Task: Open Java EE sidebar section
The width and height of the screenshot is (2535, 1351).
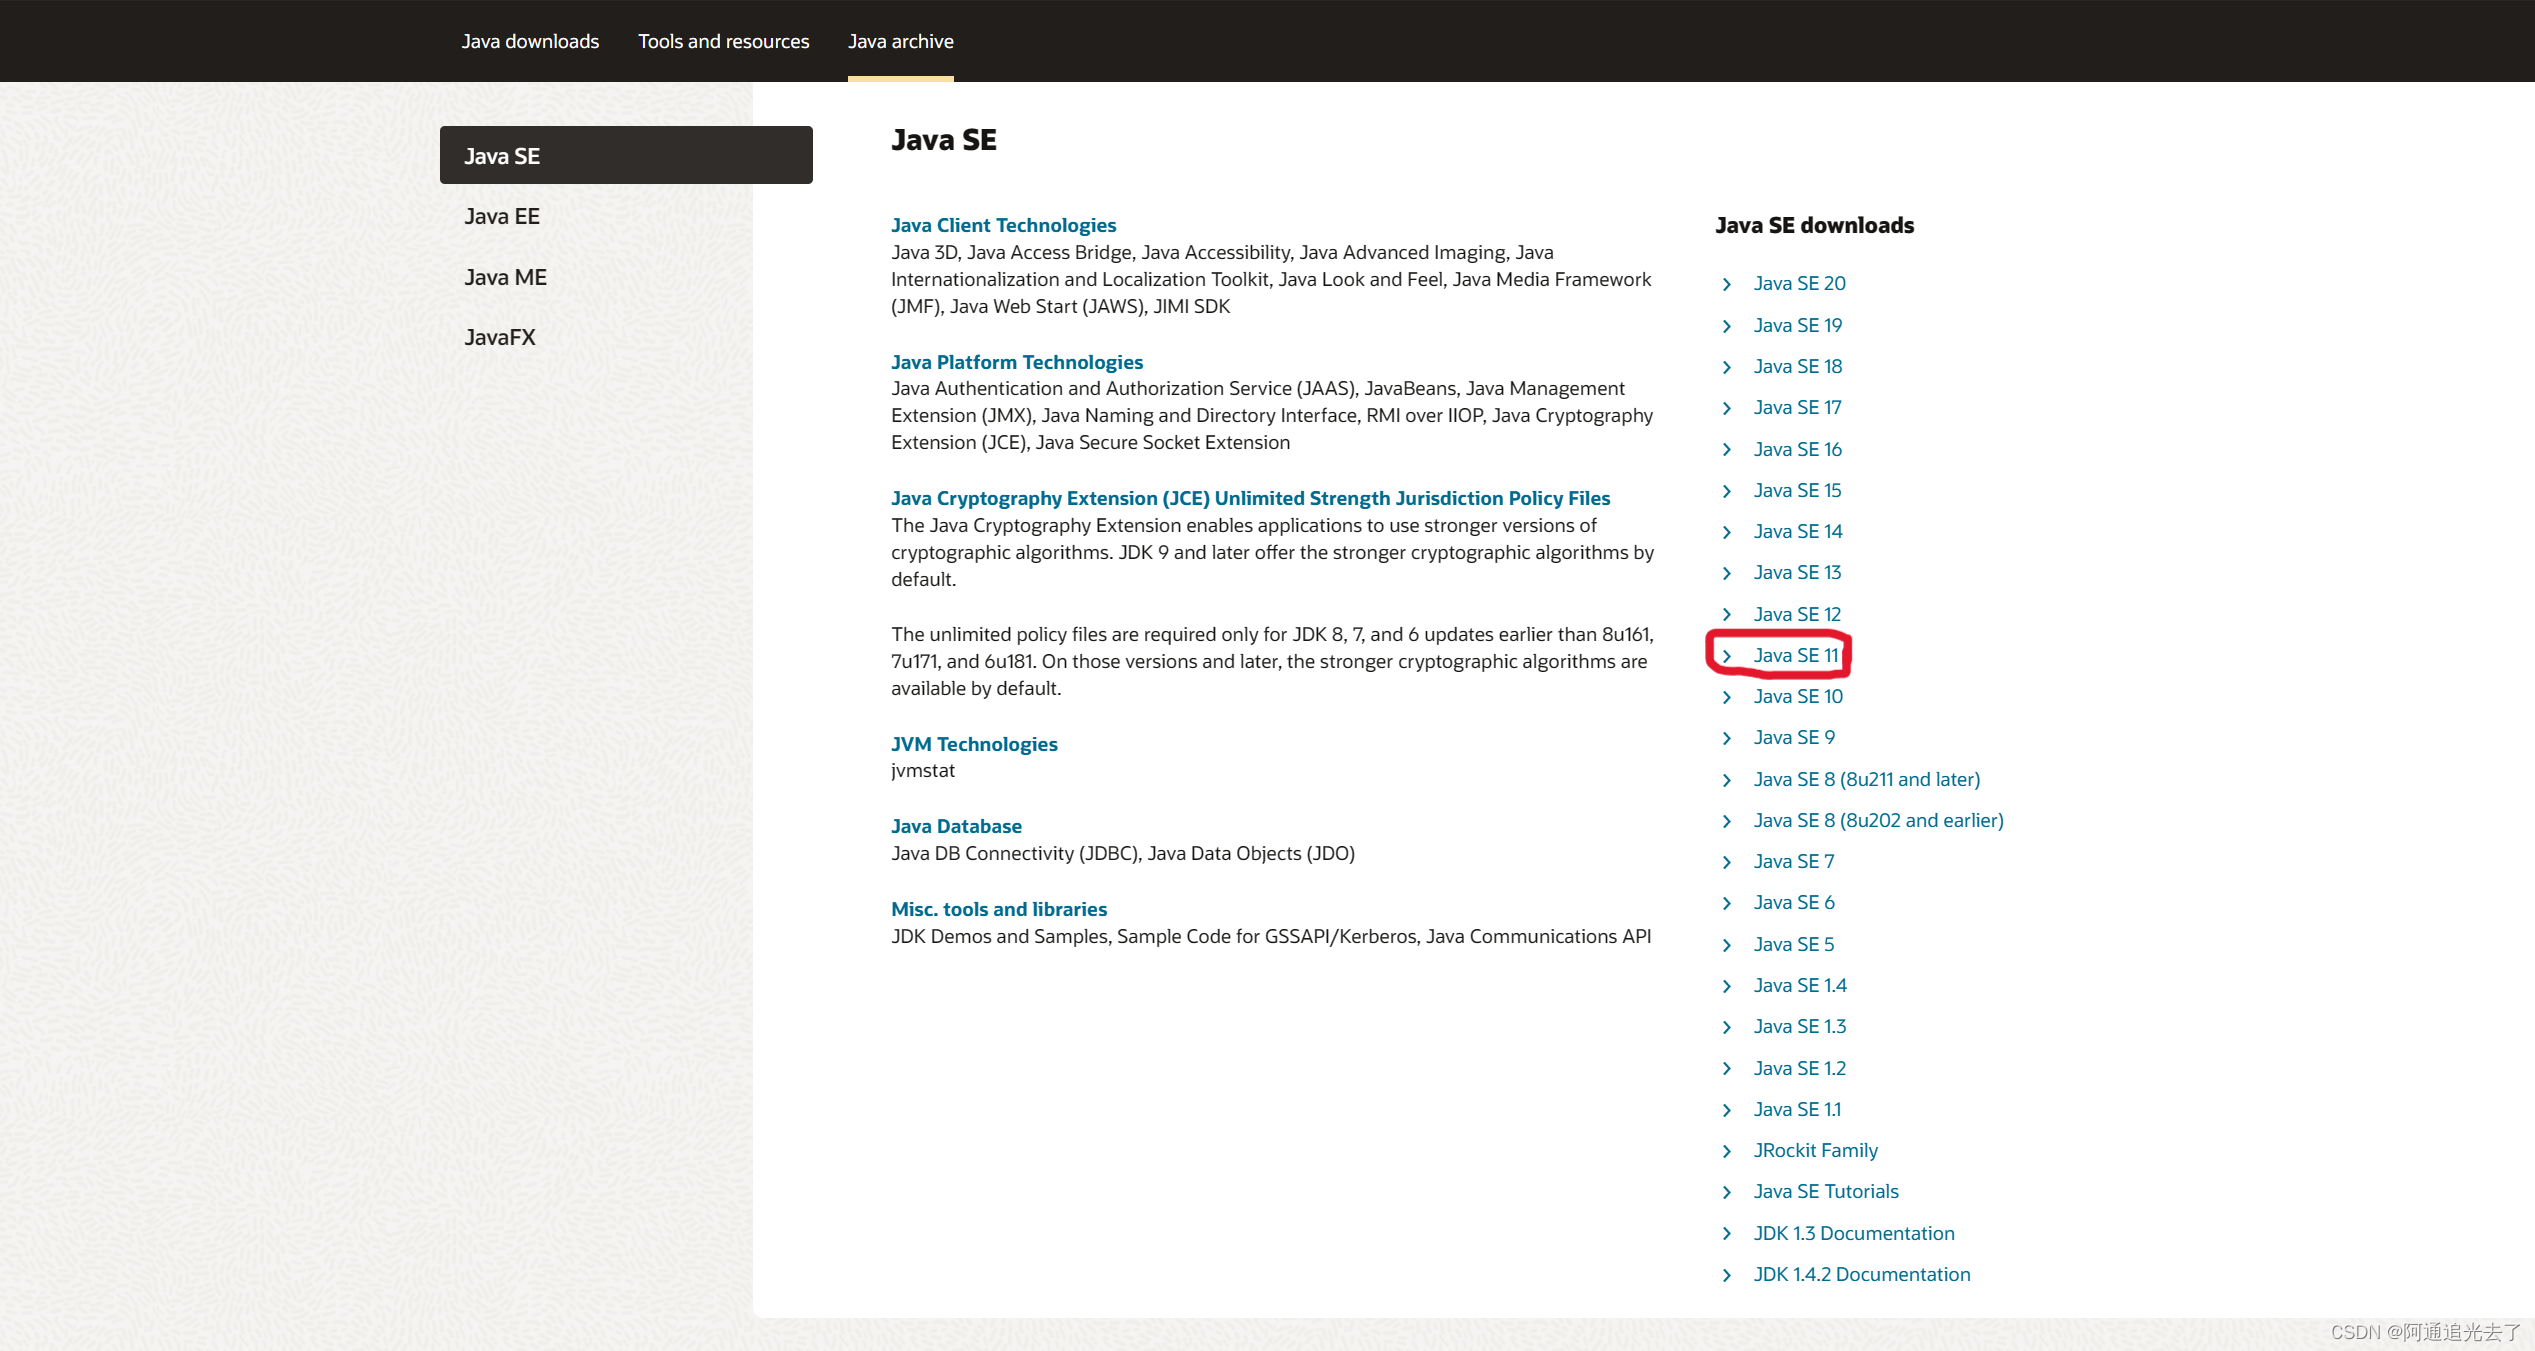Action: (x=502, y=216)
